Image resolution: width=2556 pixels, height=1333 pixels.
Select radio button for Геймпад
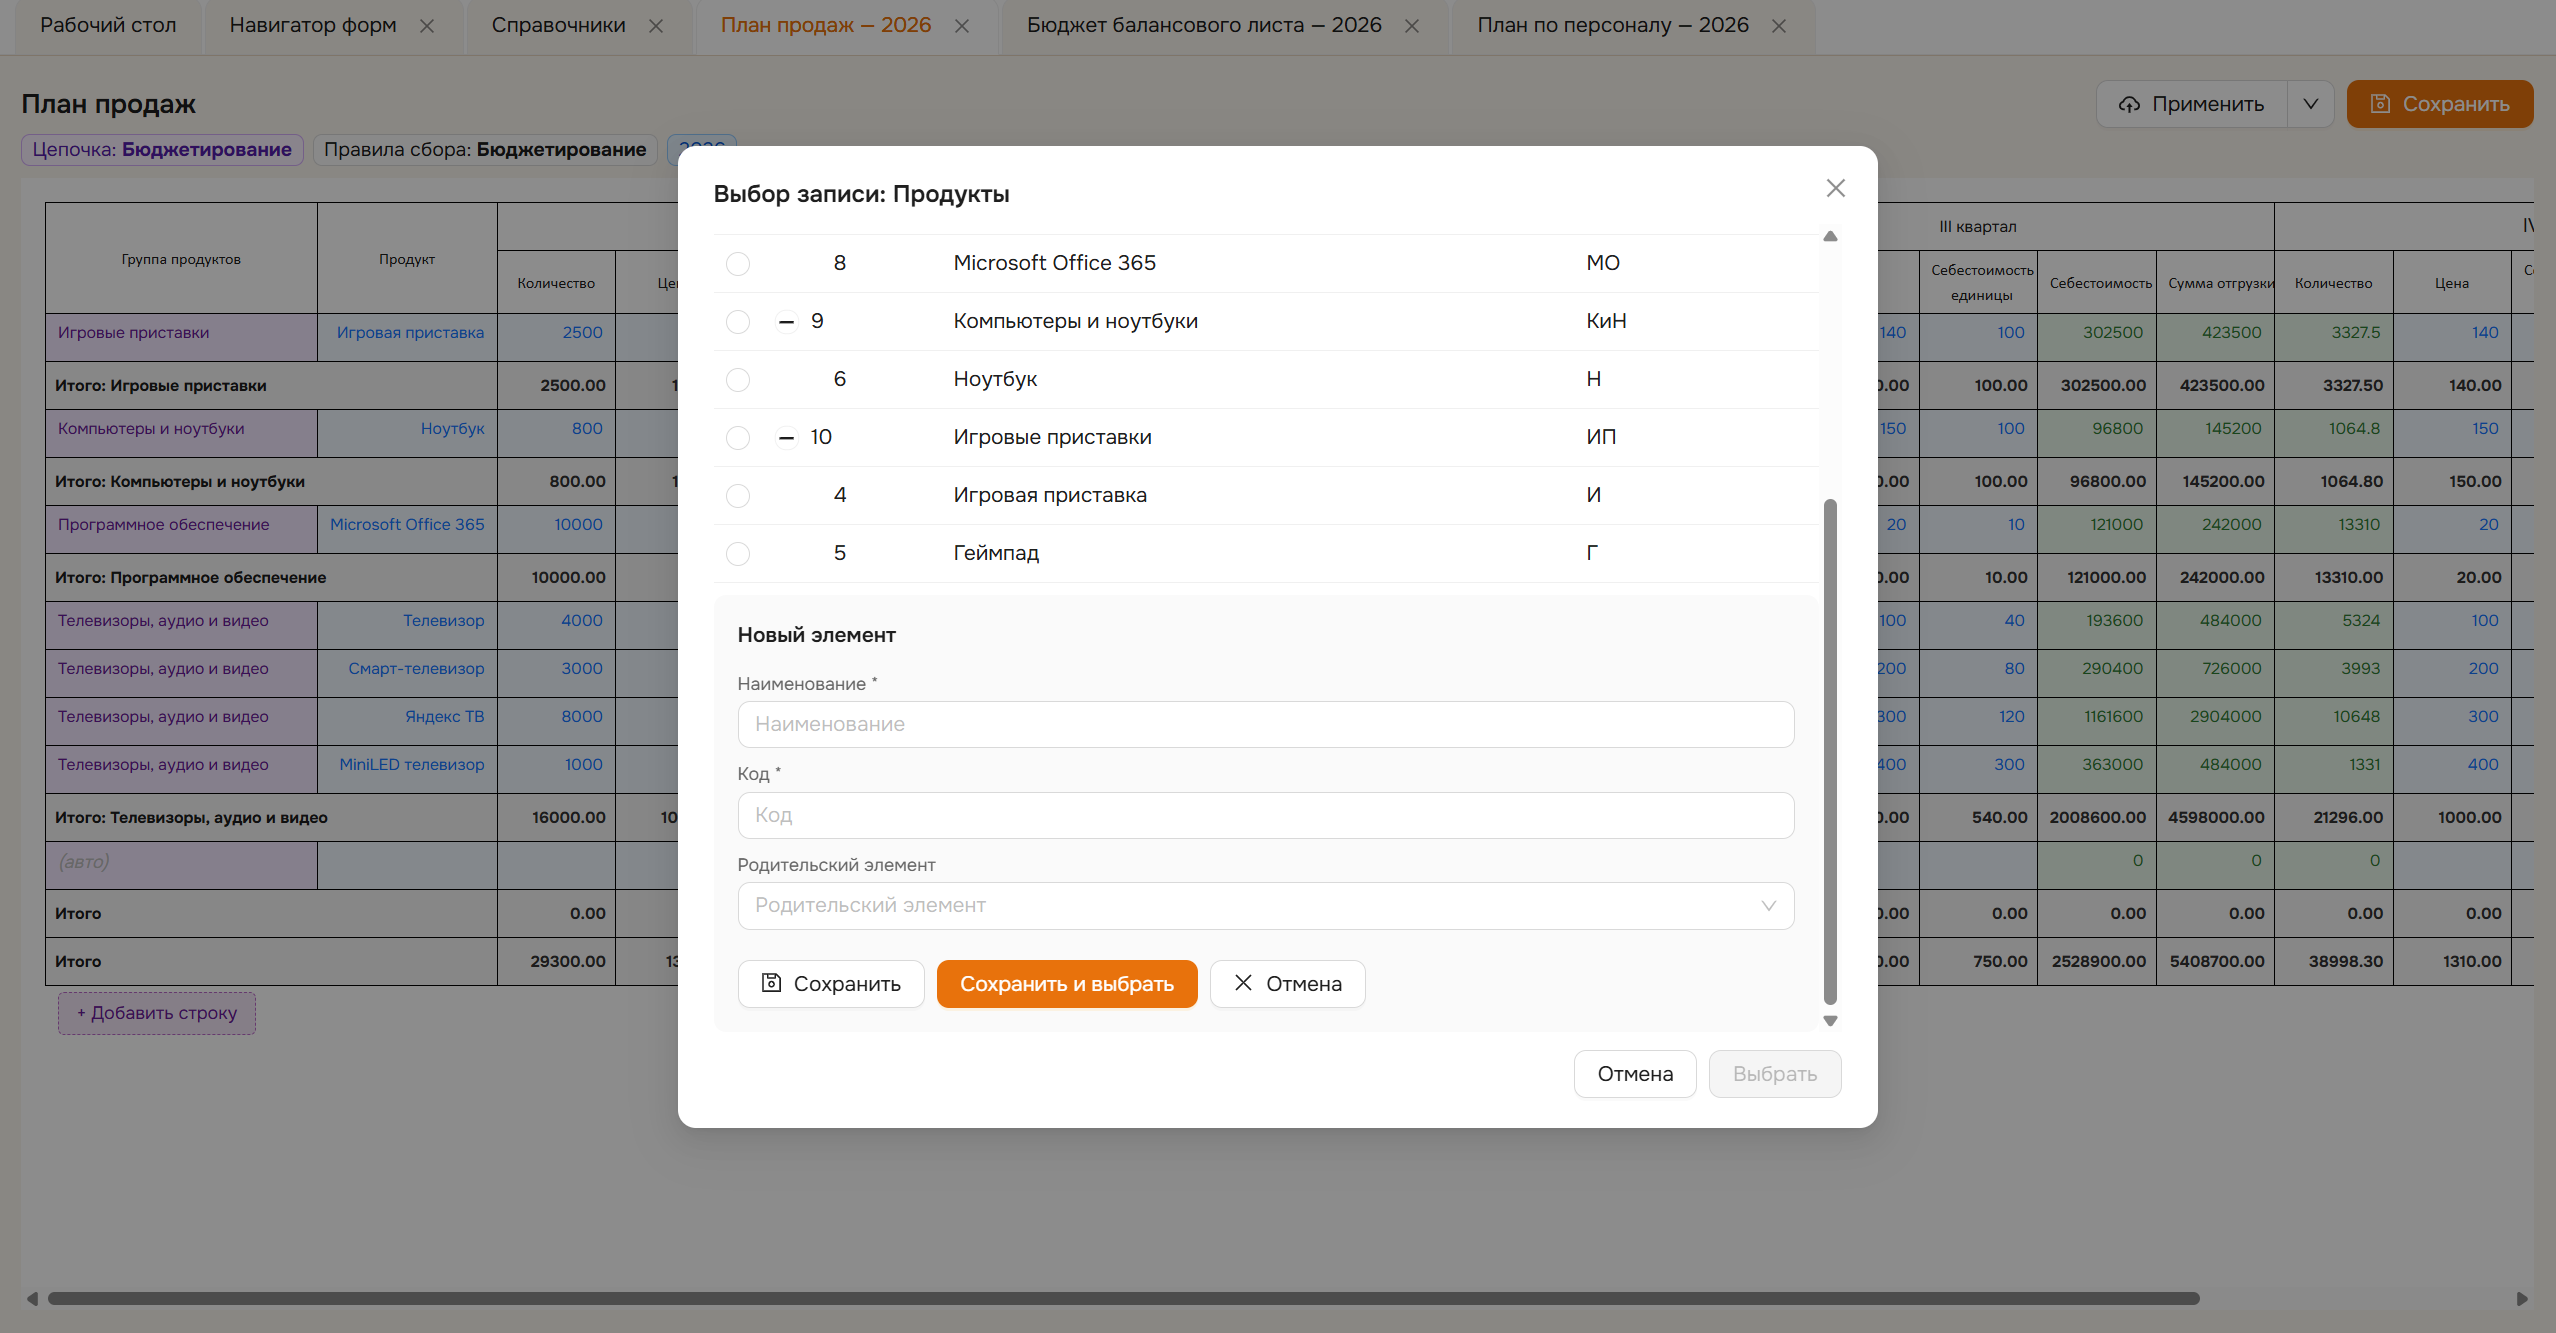738,554
